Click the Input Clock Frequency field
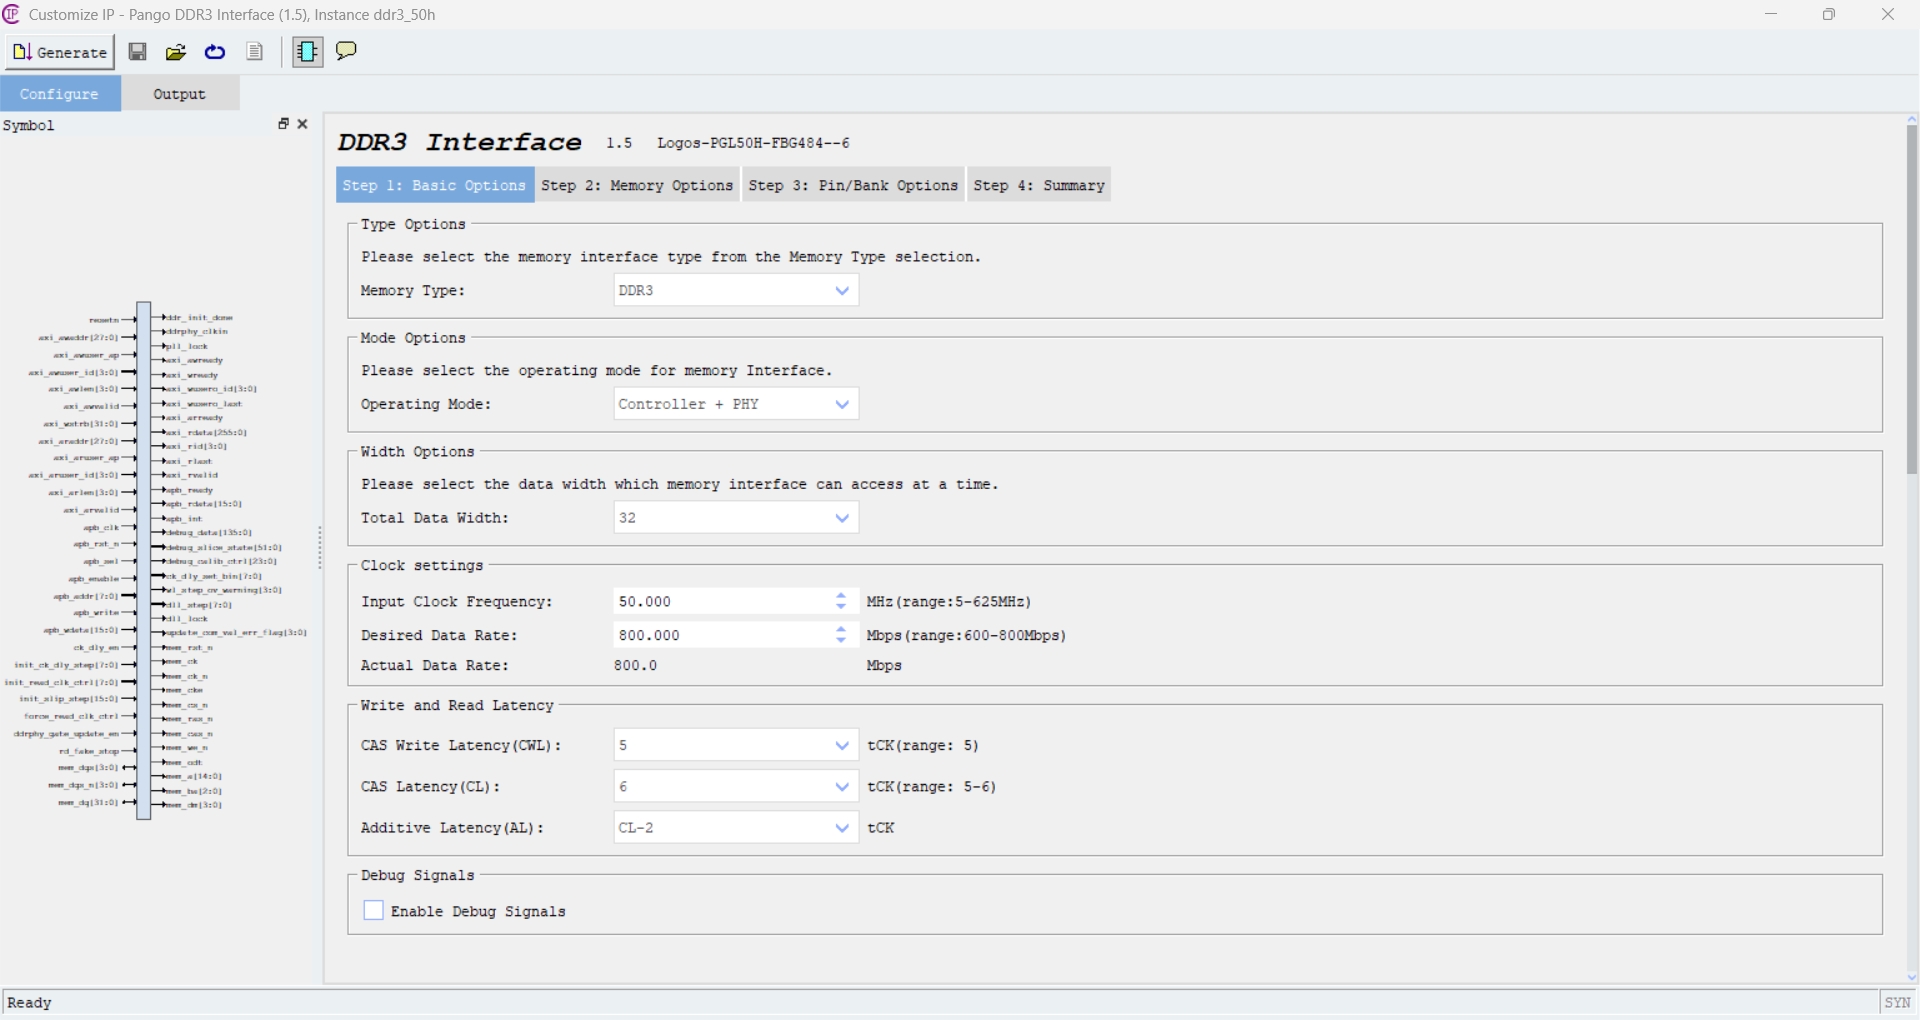Viewport: 1920px width, 1020px height. pyautogui.click(x=722, y=602)
